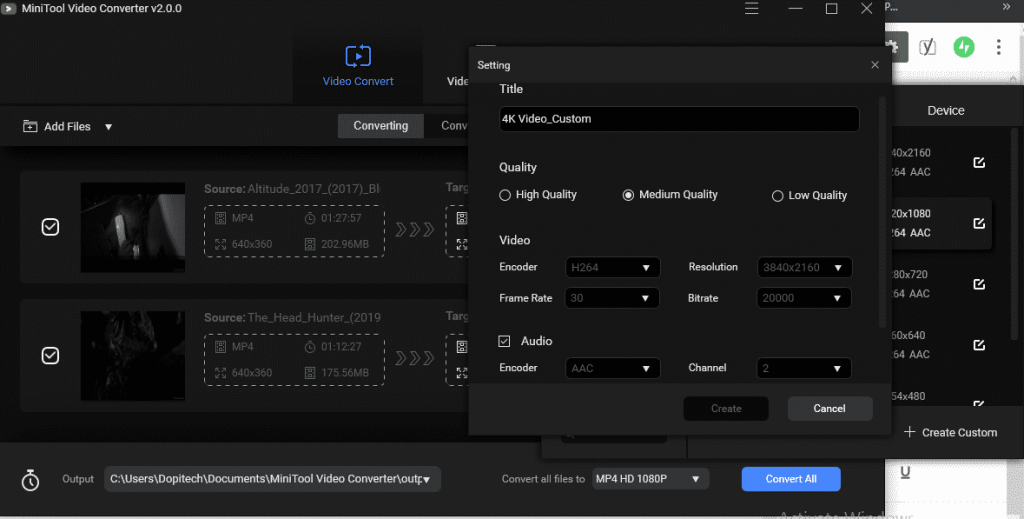Uncheck The_Head_Hunter file checkbox
The width and height of the screenshot is (1024, 519).
point(50,355)
